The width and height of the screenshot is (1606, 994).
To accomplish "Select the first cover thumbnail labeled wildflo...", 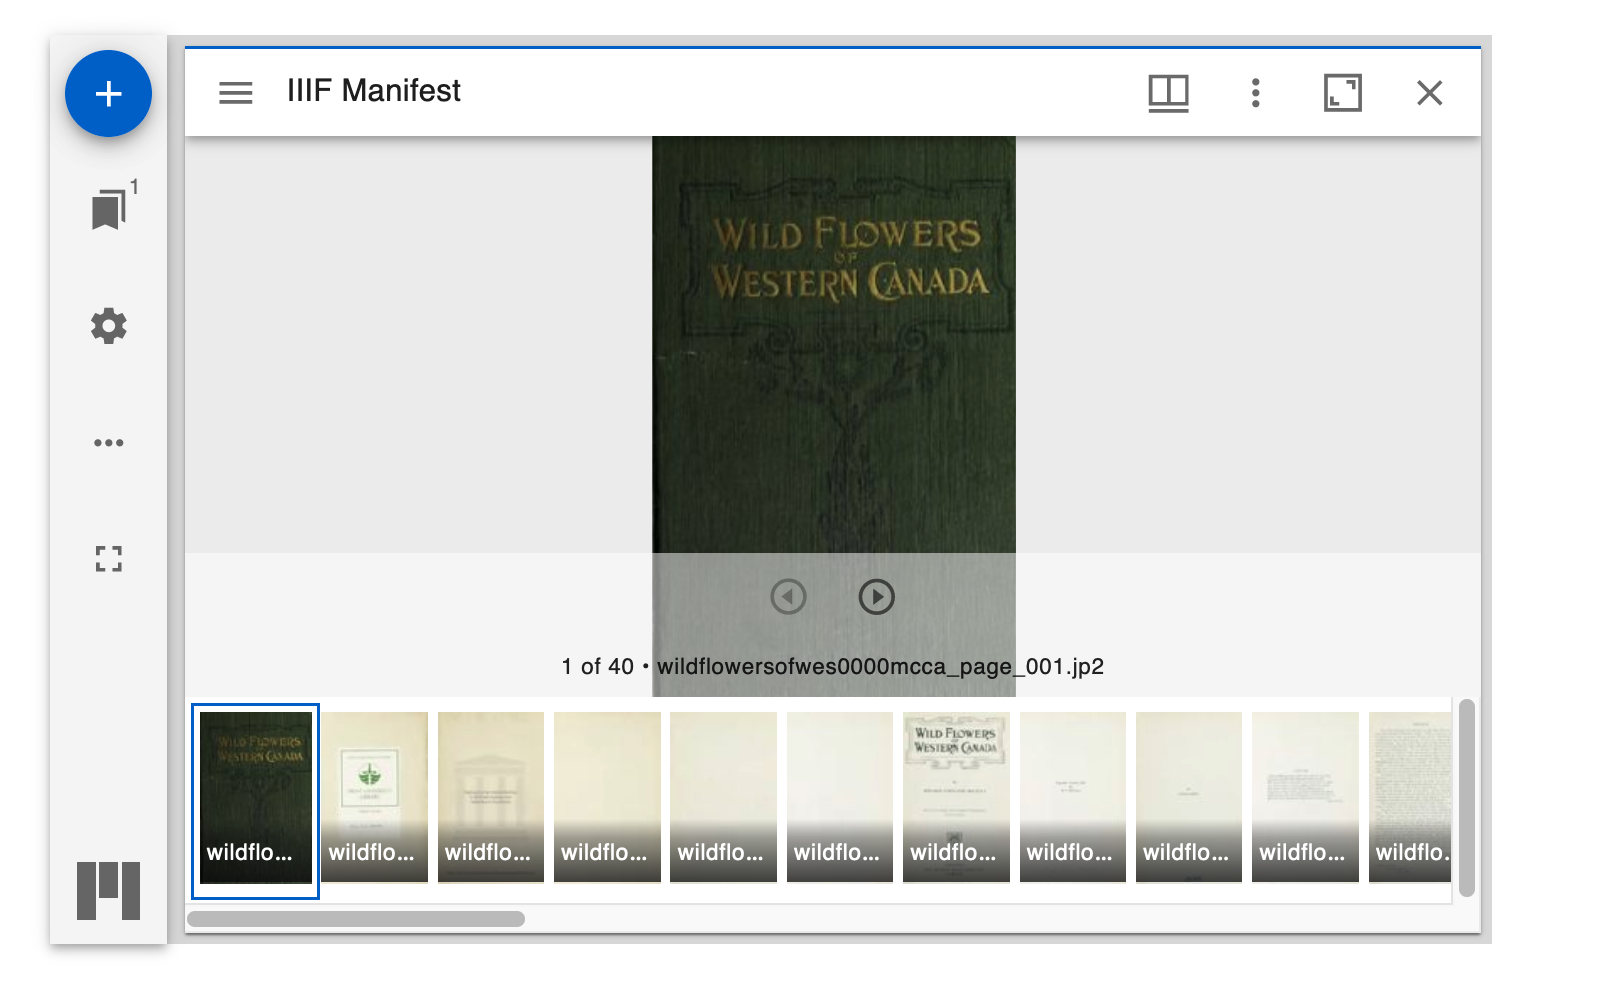I will click(254, 795).
